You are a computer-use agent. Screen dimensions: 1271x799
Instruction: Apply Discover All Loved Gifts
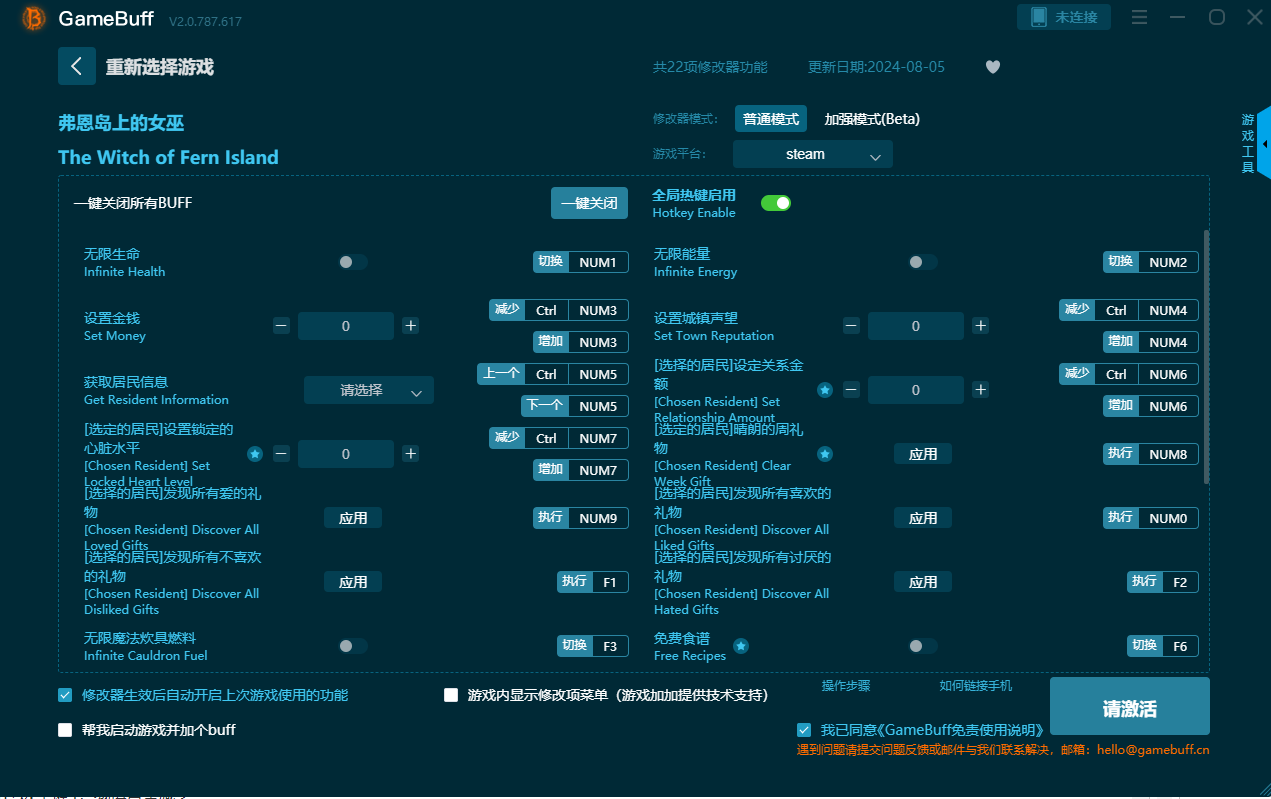[x=353, y=518]
